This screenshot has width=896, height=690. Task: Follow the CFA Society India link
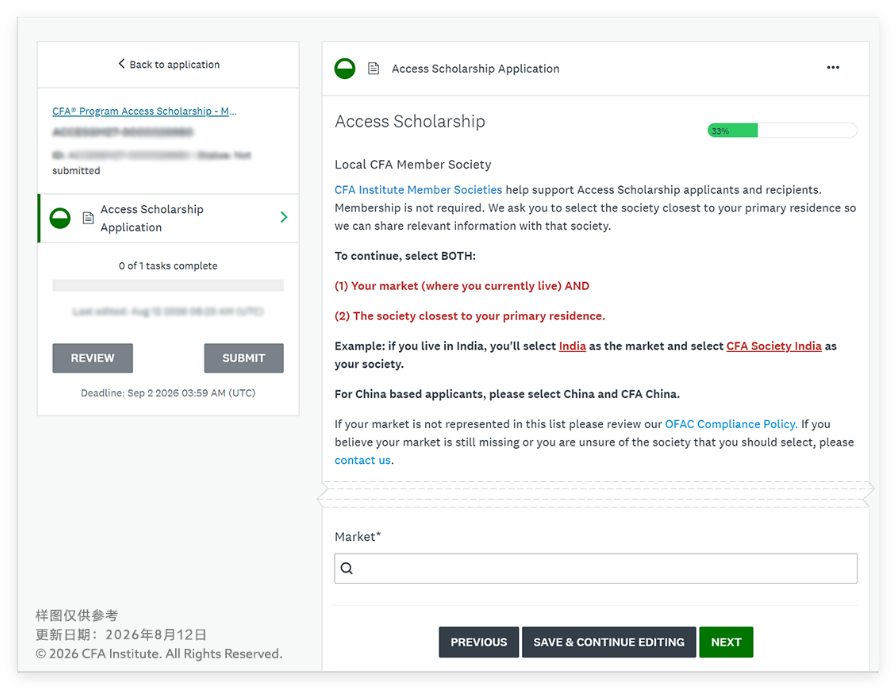pyautogui.click(x=774, y=346)
